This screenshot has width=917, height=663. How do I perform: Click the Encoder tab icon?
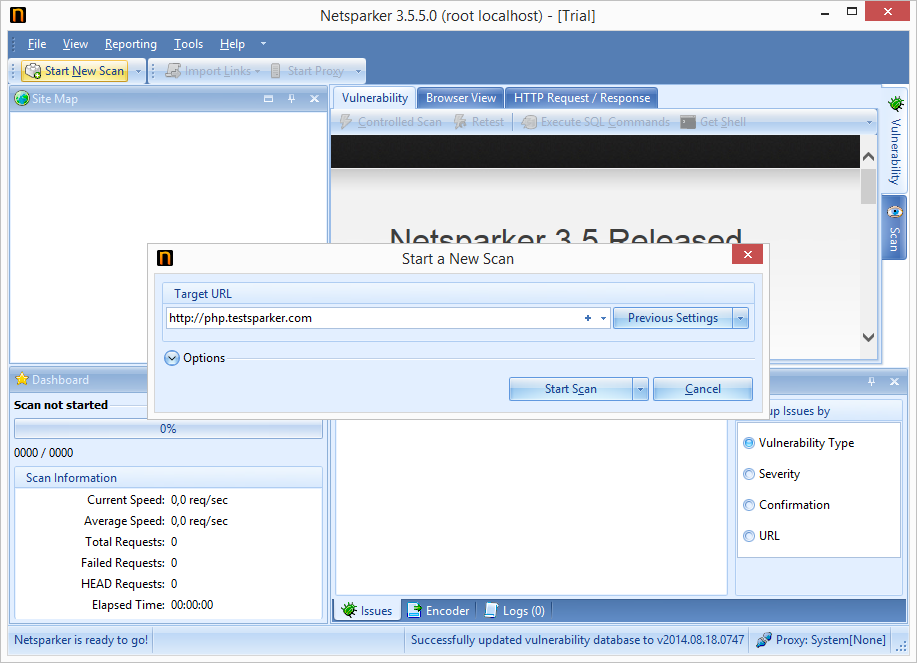pyautogui.click(x=414, y=610)
